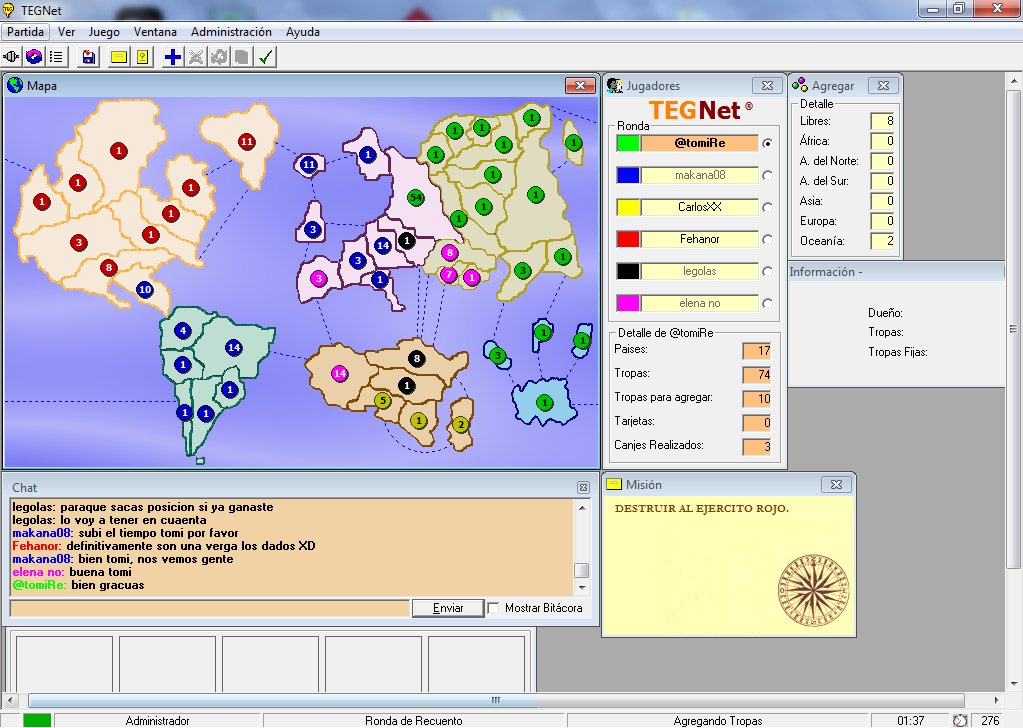This screenshot has height=728, width=1023.
Task: Click the globe map toolbar icon
Action: (x=34, y=57)
